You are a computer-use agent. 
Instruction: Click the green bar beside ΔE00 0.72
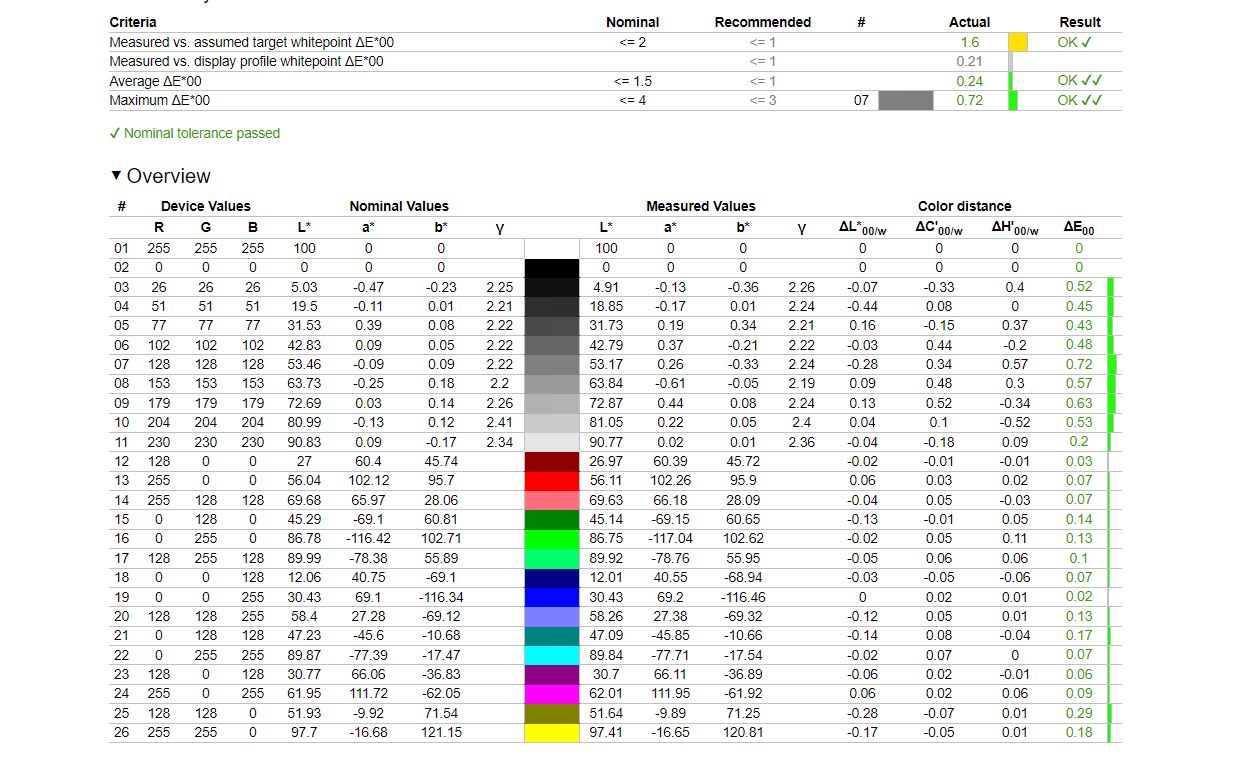click(1111, 365)
